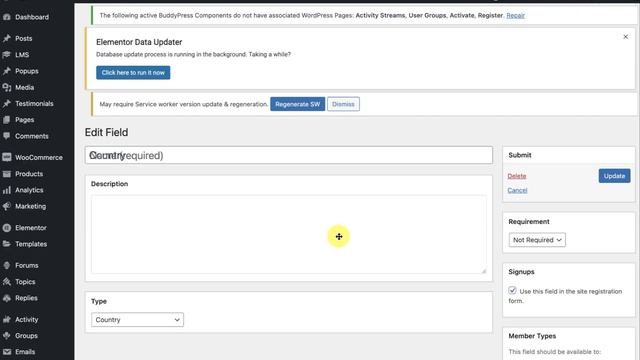Click the Topics icon in sidebar
The width and height of the screenshot is (640, 360).
(x=7, y=282)
